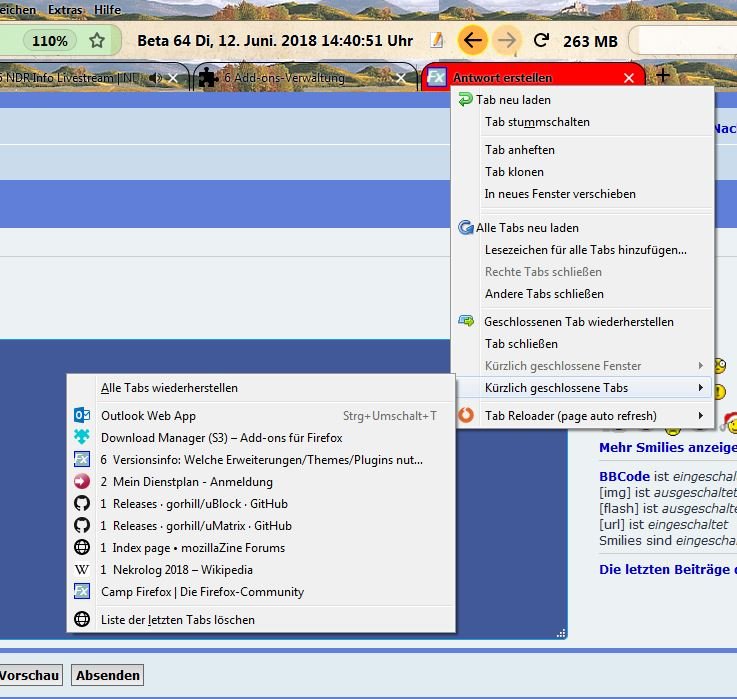
Task: Select 'Alle Tabs neu laden' menu entry
Action: 527,228
